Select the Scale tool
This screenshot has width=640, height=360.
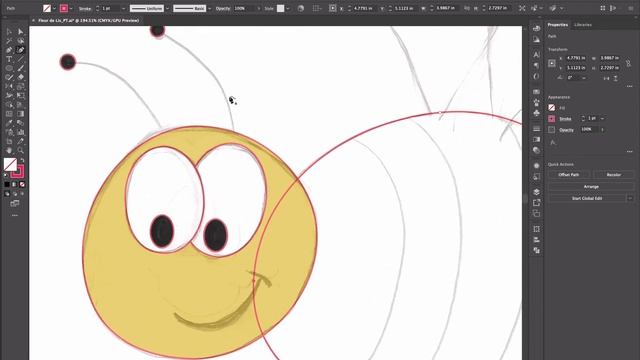tap(20, 86)
